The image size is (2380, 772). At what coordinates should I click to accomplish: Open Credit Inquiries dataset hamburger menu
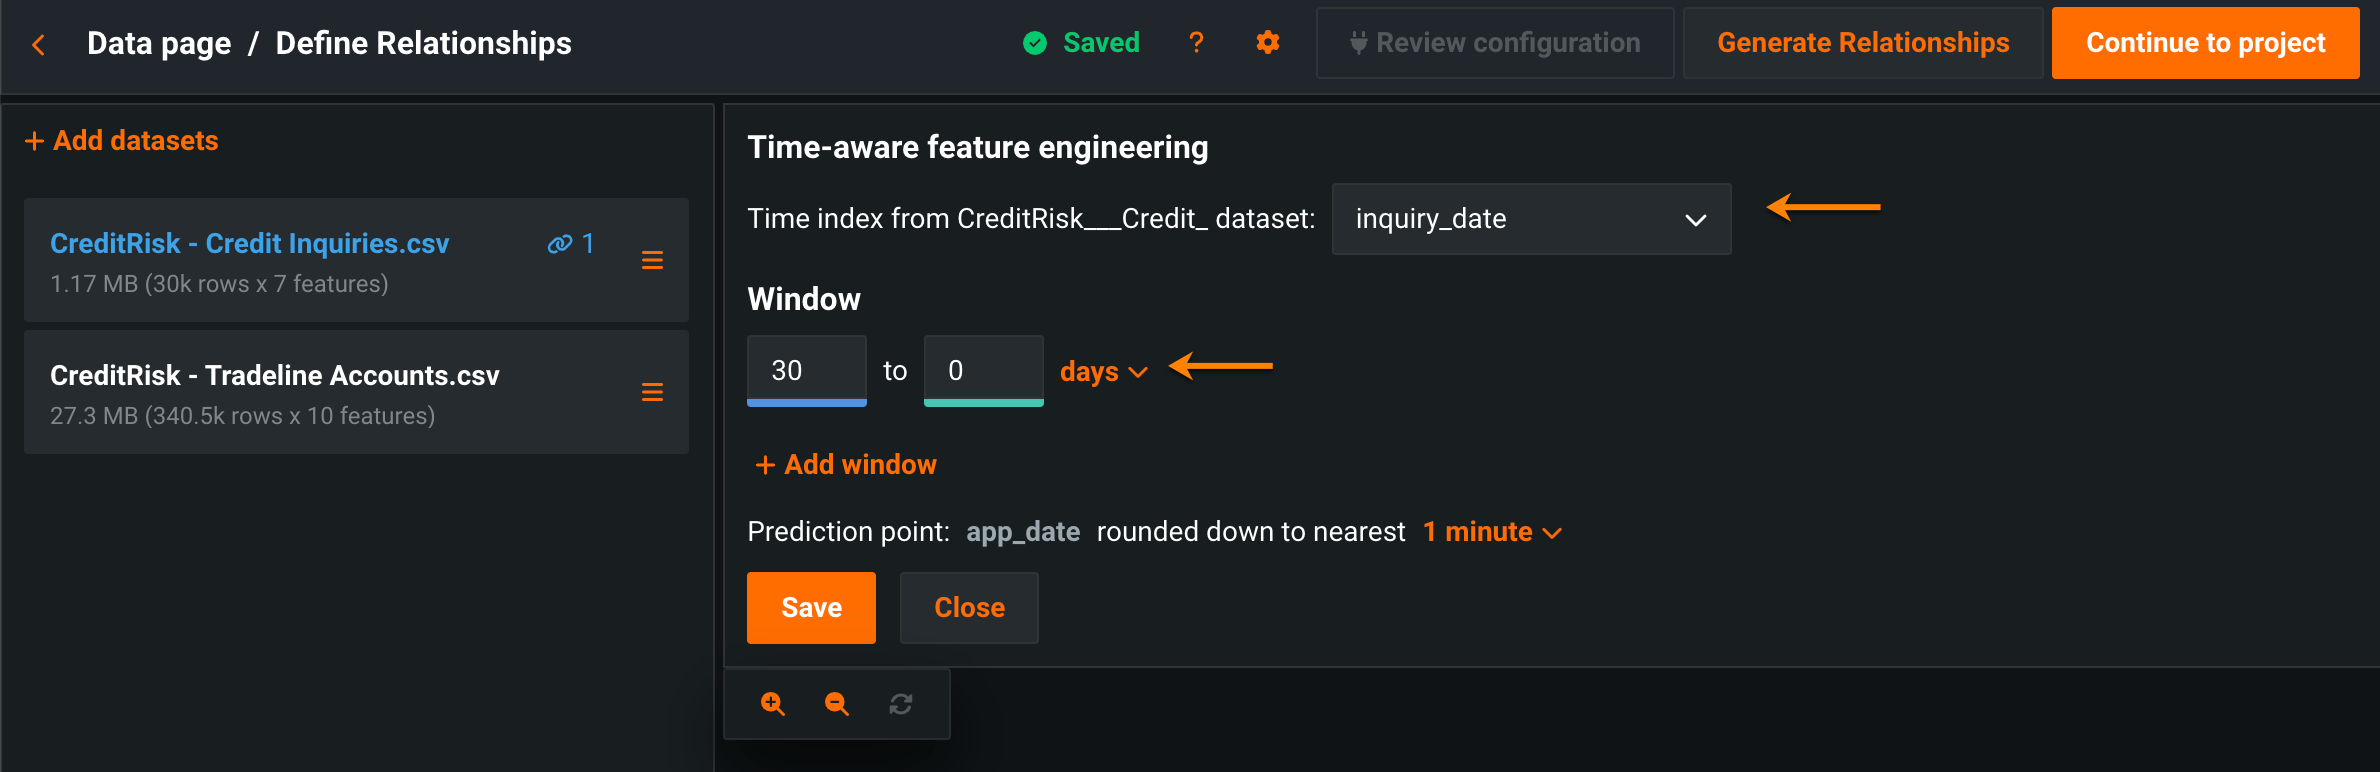[652, 261]
